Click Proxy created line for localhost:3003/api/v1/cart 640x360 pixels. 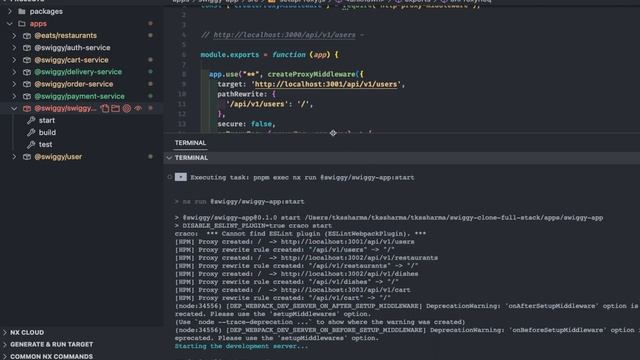292,290
